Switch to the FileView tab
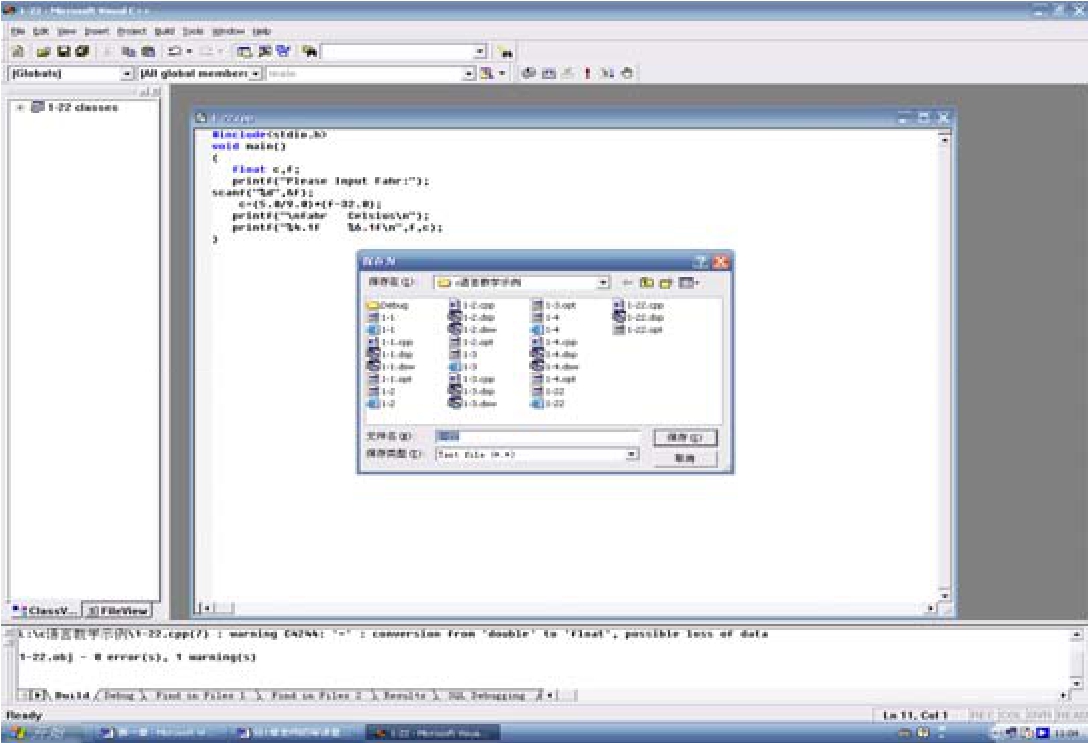Image resolution: width=1088 pixels, height=743 pixels. (117, 610)
